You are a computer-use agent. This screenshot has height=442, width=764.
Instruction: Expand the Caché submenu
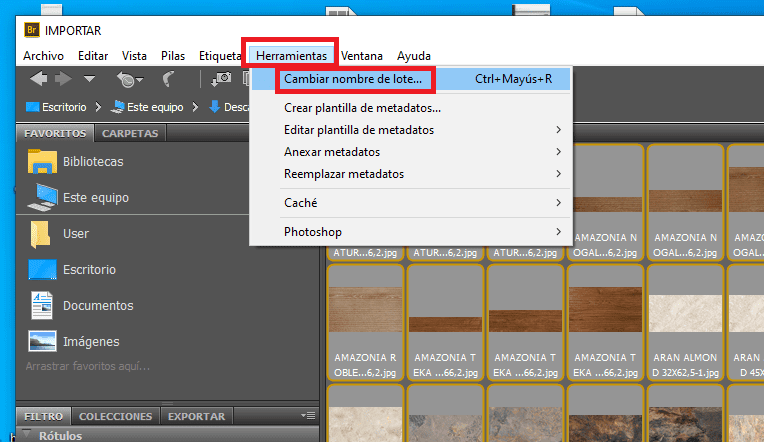point(411,203)
